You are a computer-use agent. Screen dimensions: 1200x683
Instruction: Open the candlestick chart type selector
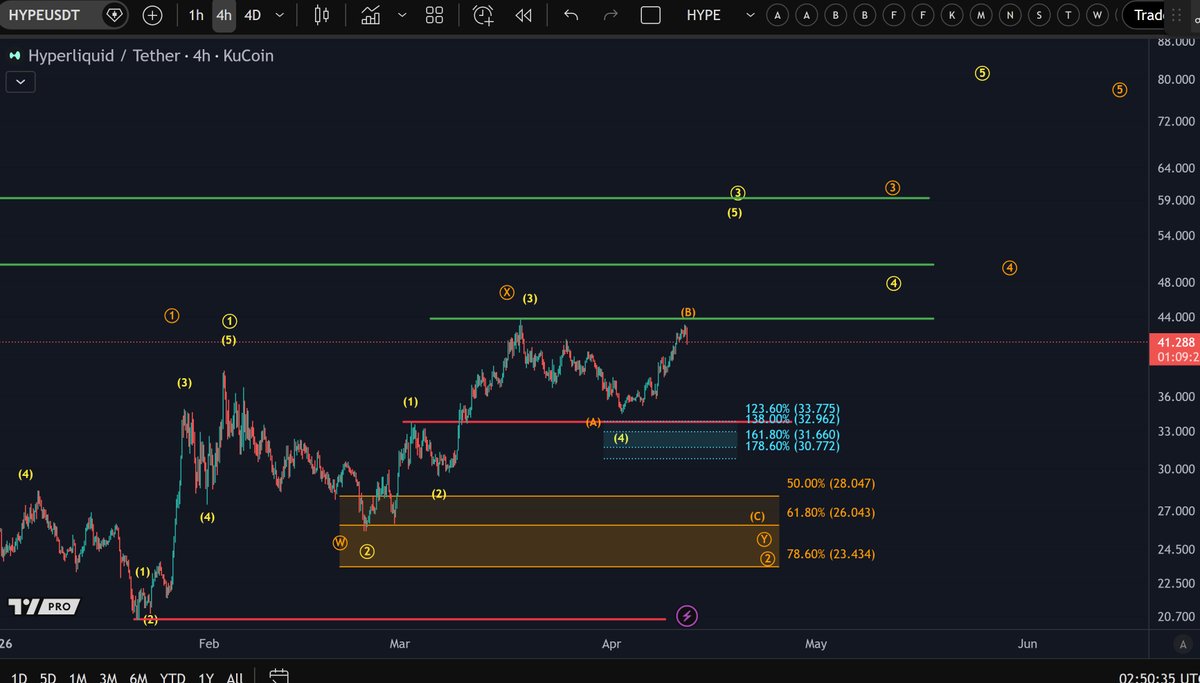pyautogui.click(x=321, y=15)
